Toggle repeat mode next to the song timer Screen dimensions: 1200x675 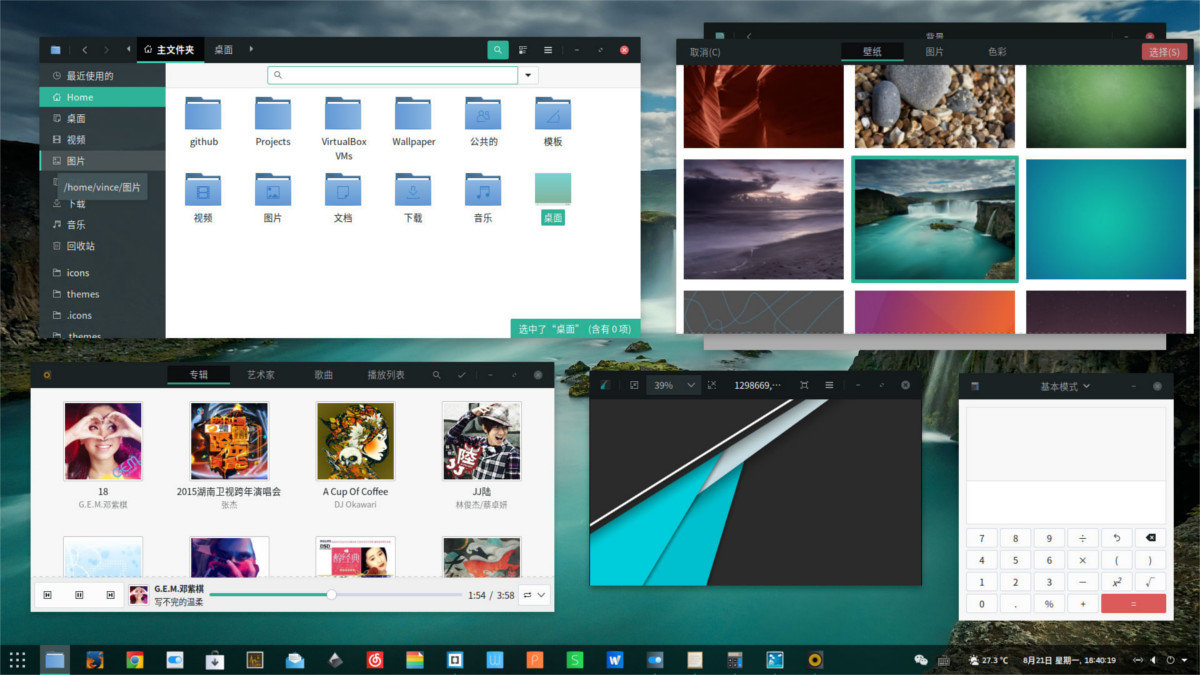pos(524,594)
